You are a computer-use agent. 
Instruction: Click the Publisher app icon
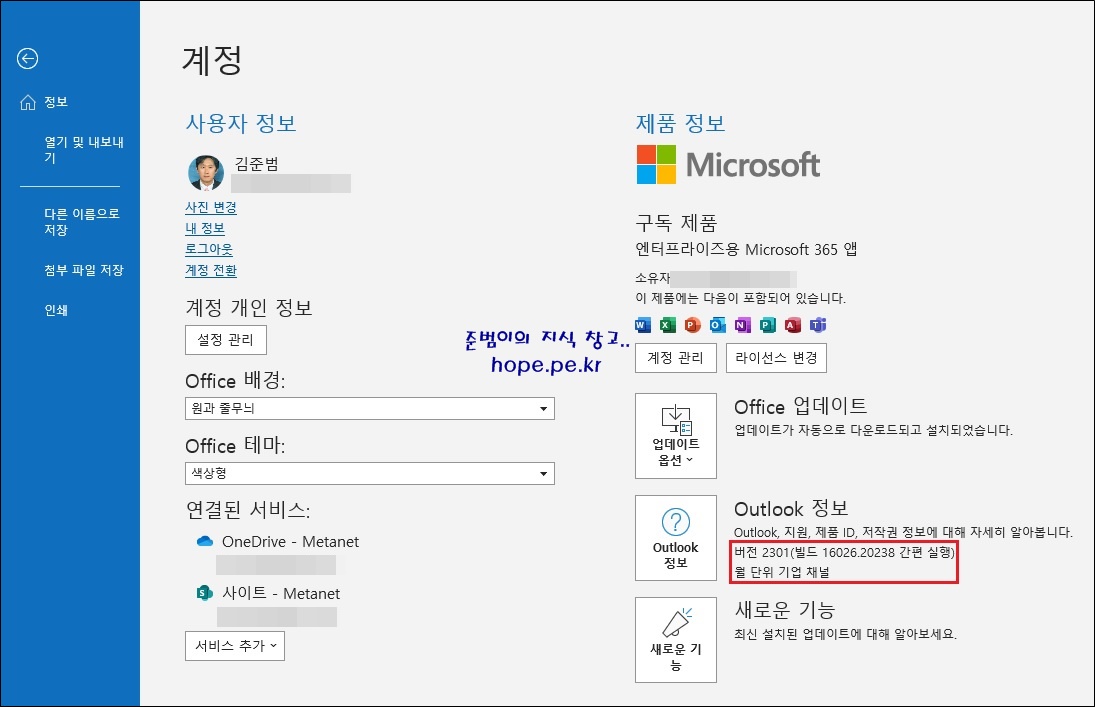tap(767, 325)
